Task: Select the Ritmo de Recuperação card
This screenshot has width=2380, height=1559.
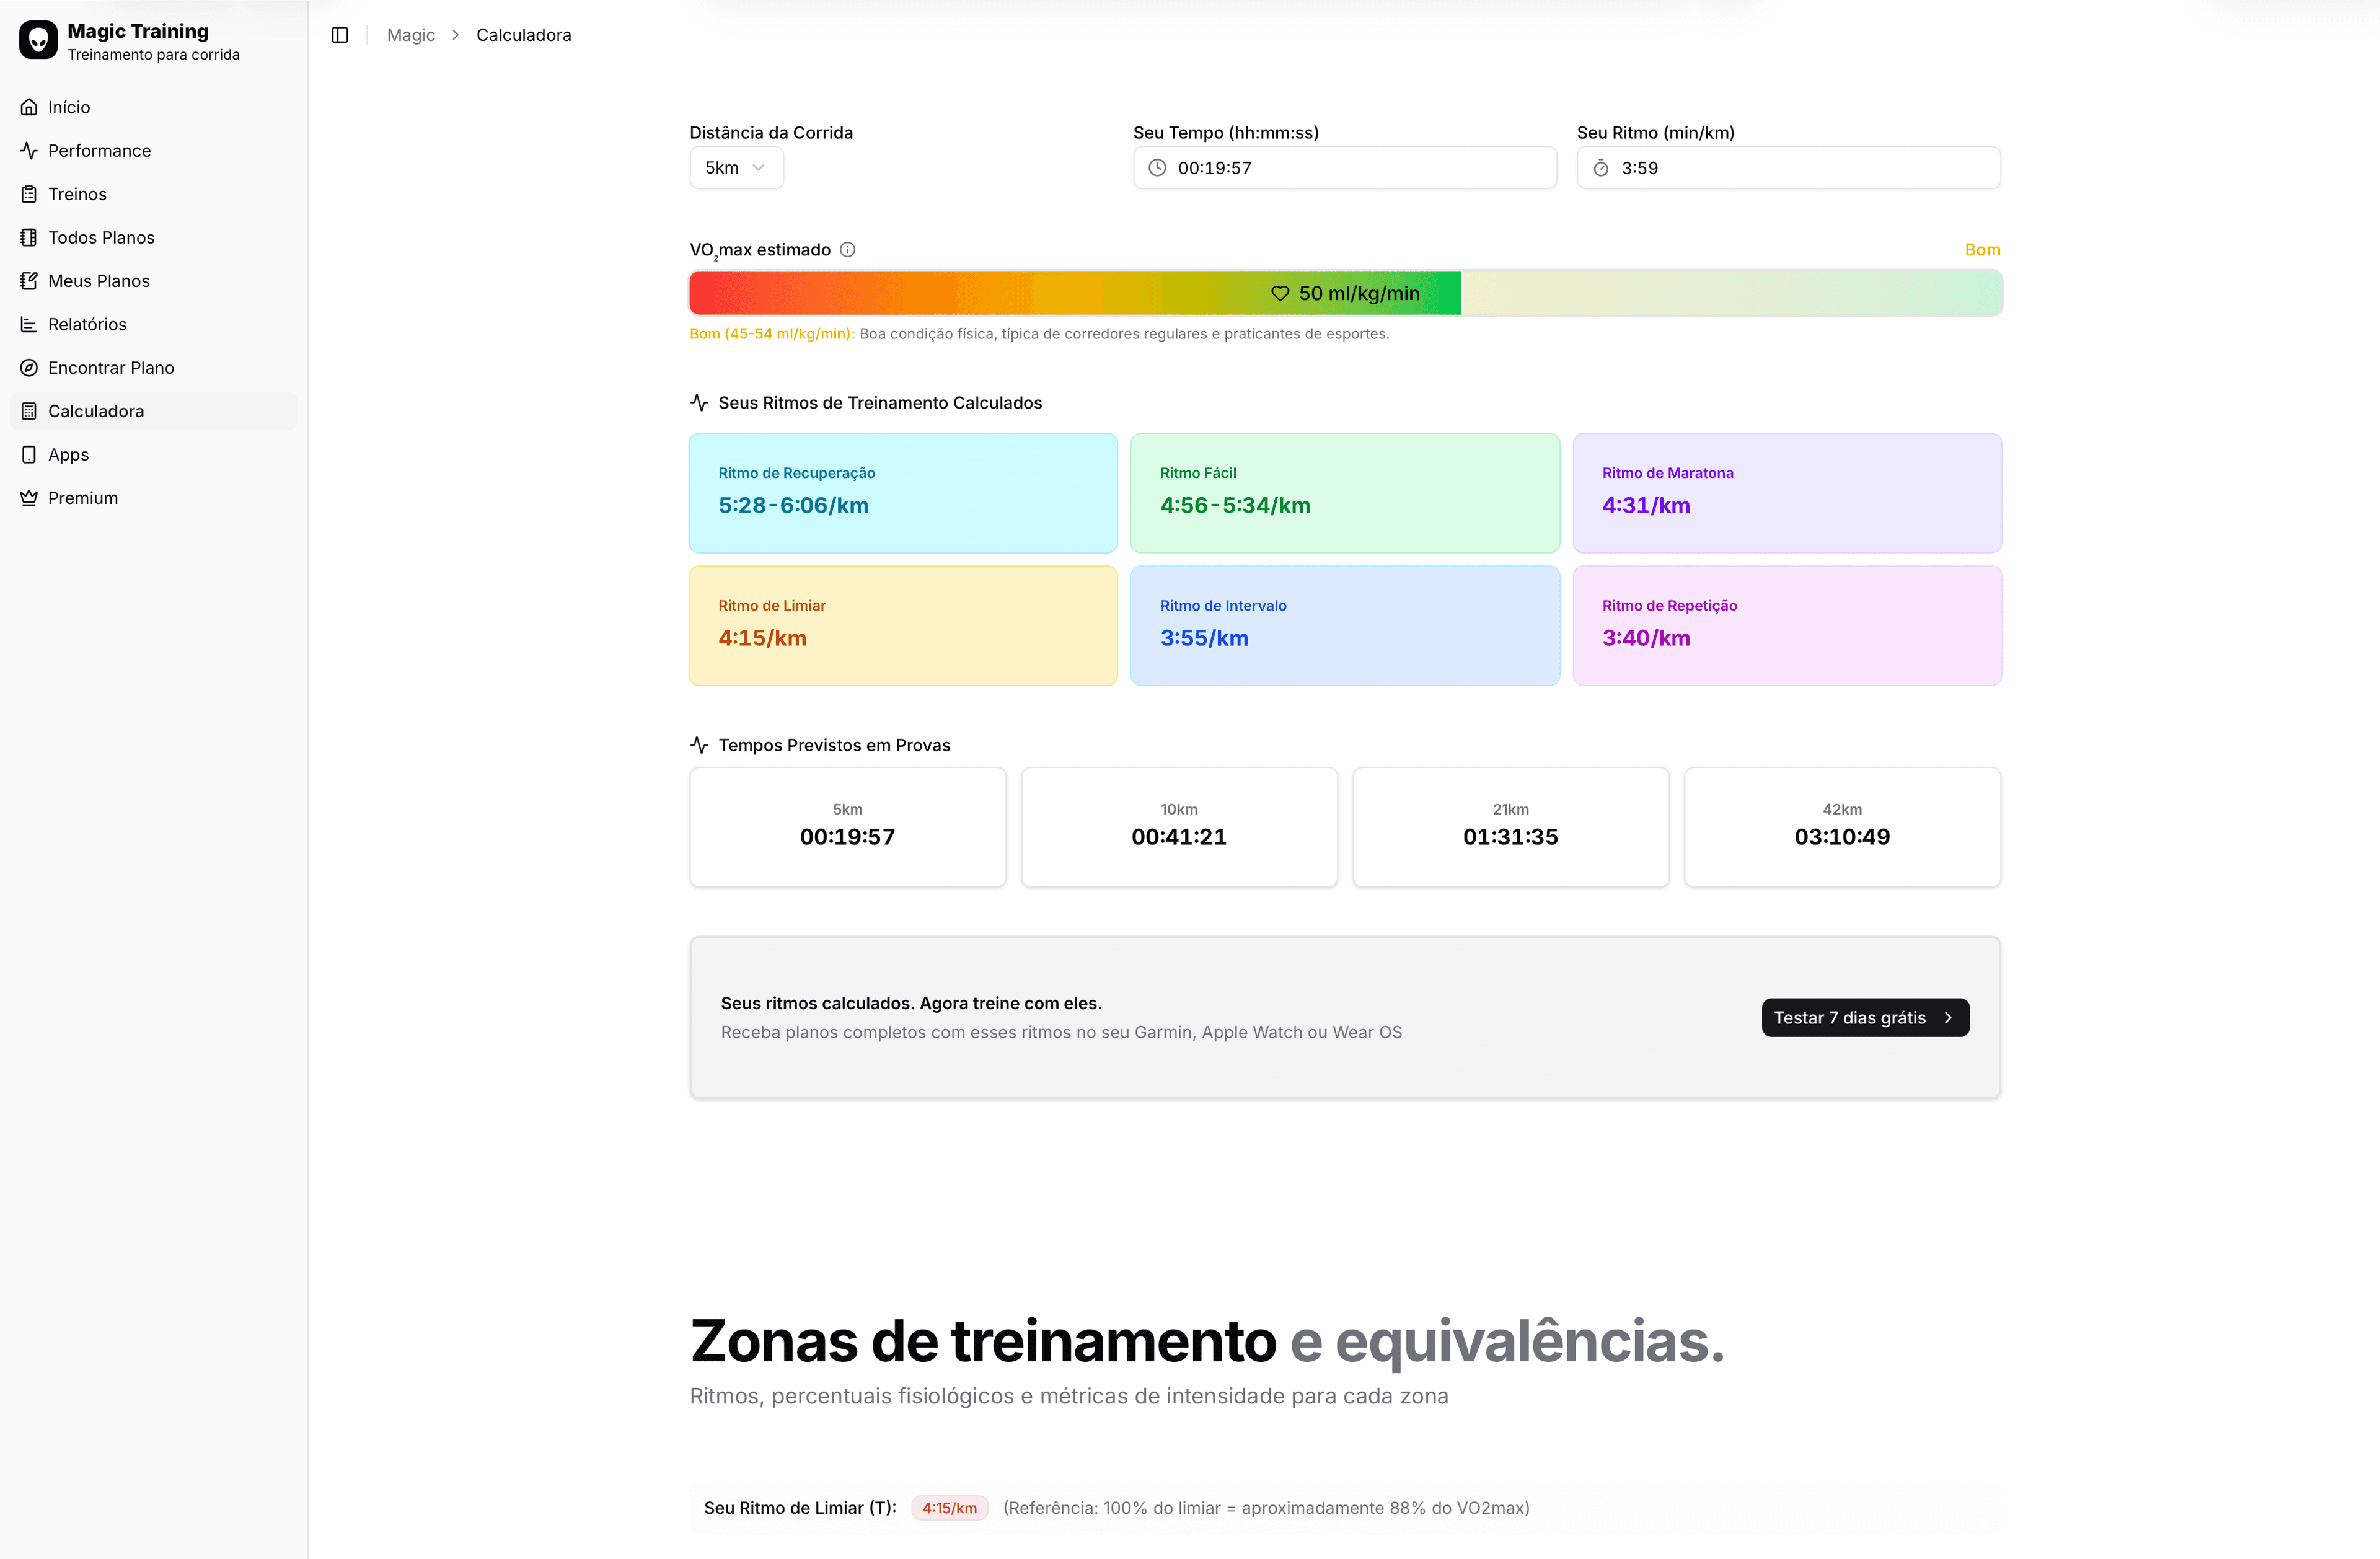Action: tap(903, 493)
